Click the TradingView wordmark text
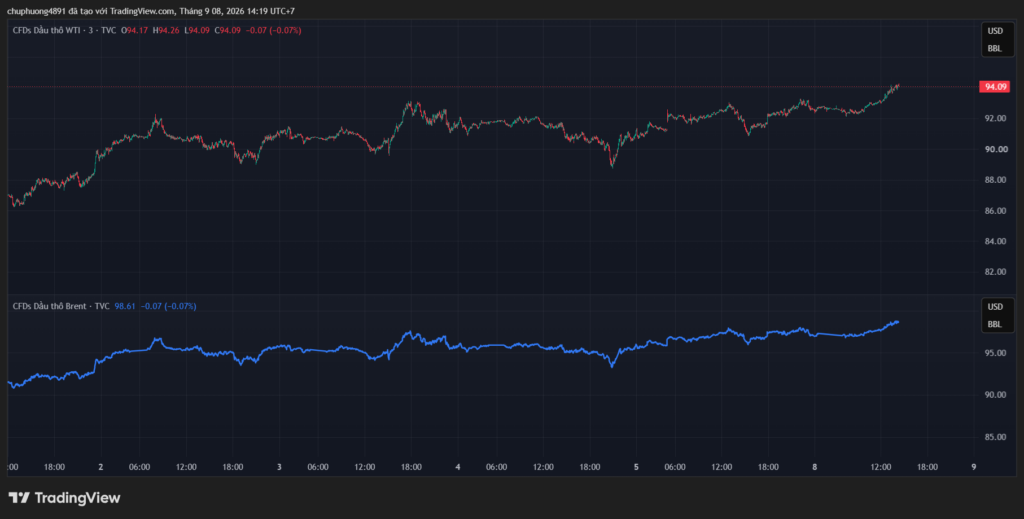 pos(77,498)
